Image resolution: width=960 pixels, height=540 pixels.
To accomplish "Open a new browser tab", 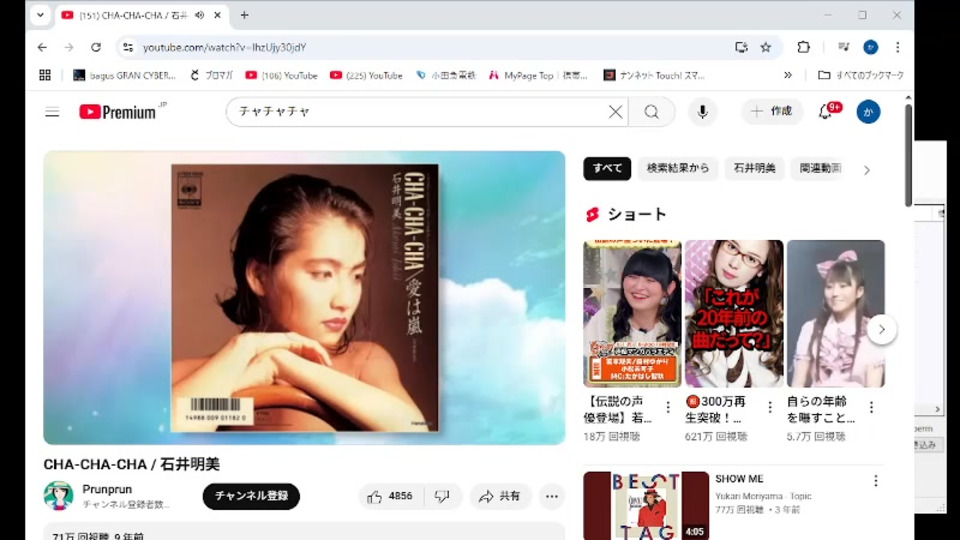I will (244, 15).
